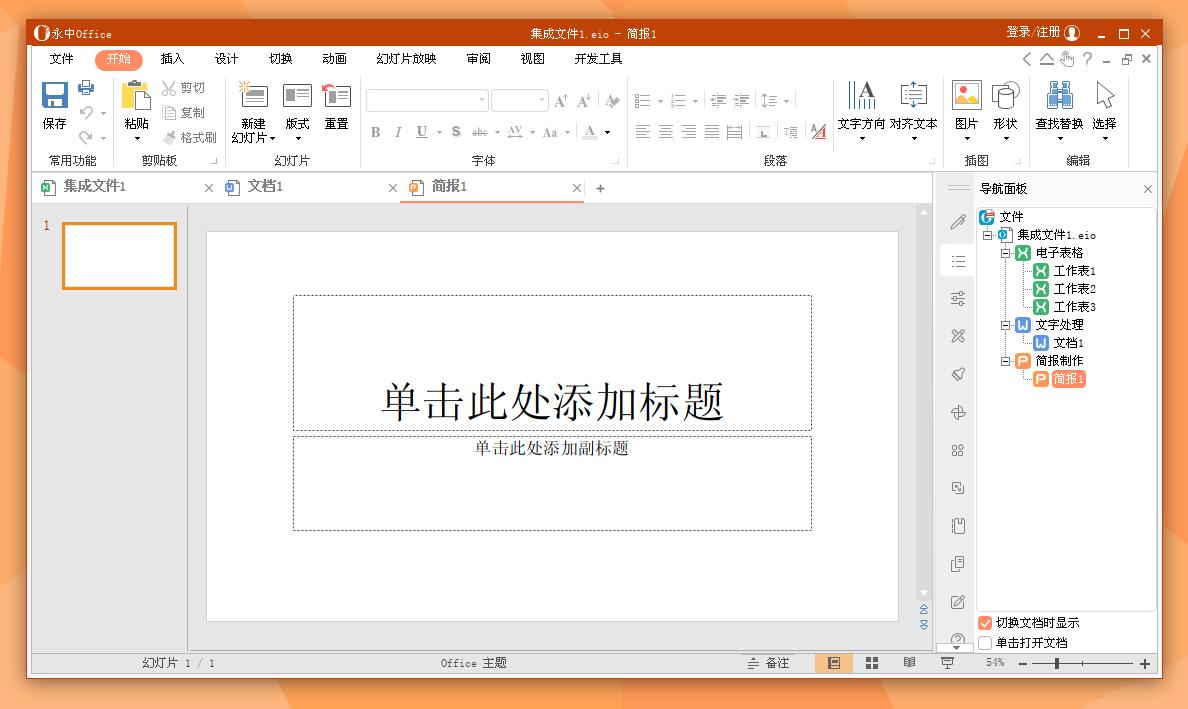Click the 重置 reset button

coord(336,107)
